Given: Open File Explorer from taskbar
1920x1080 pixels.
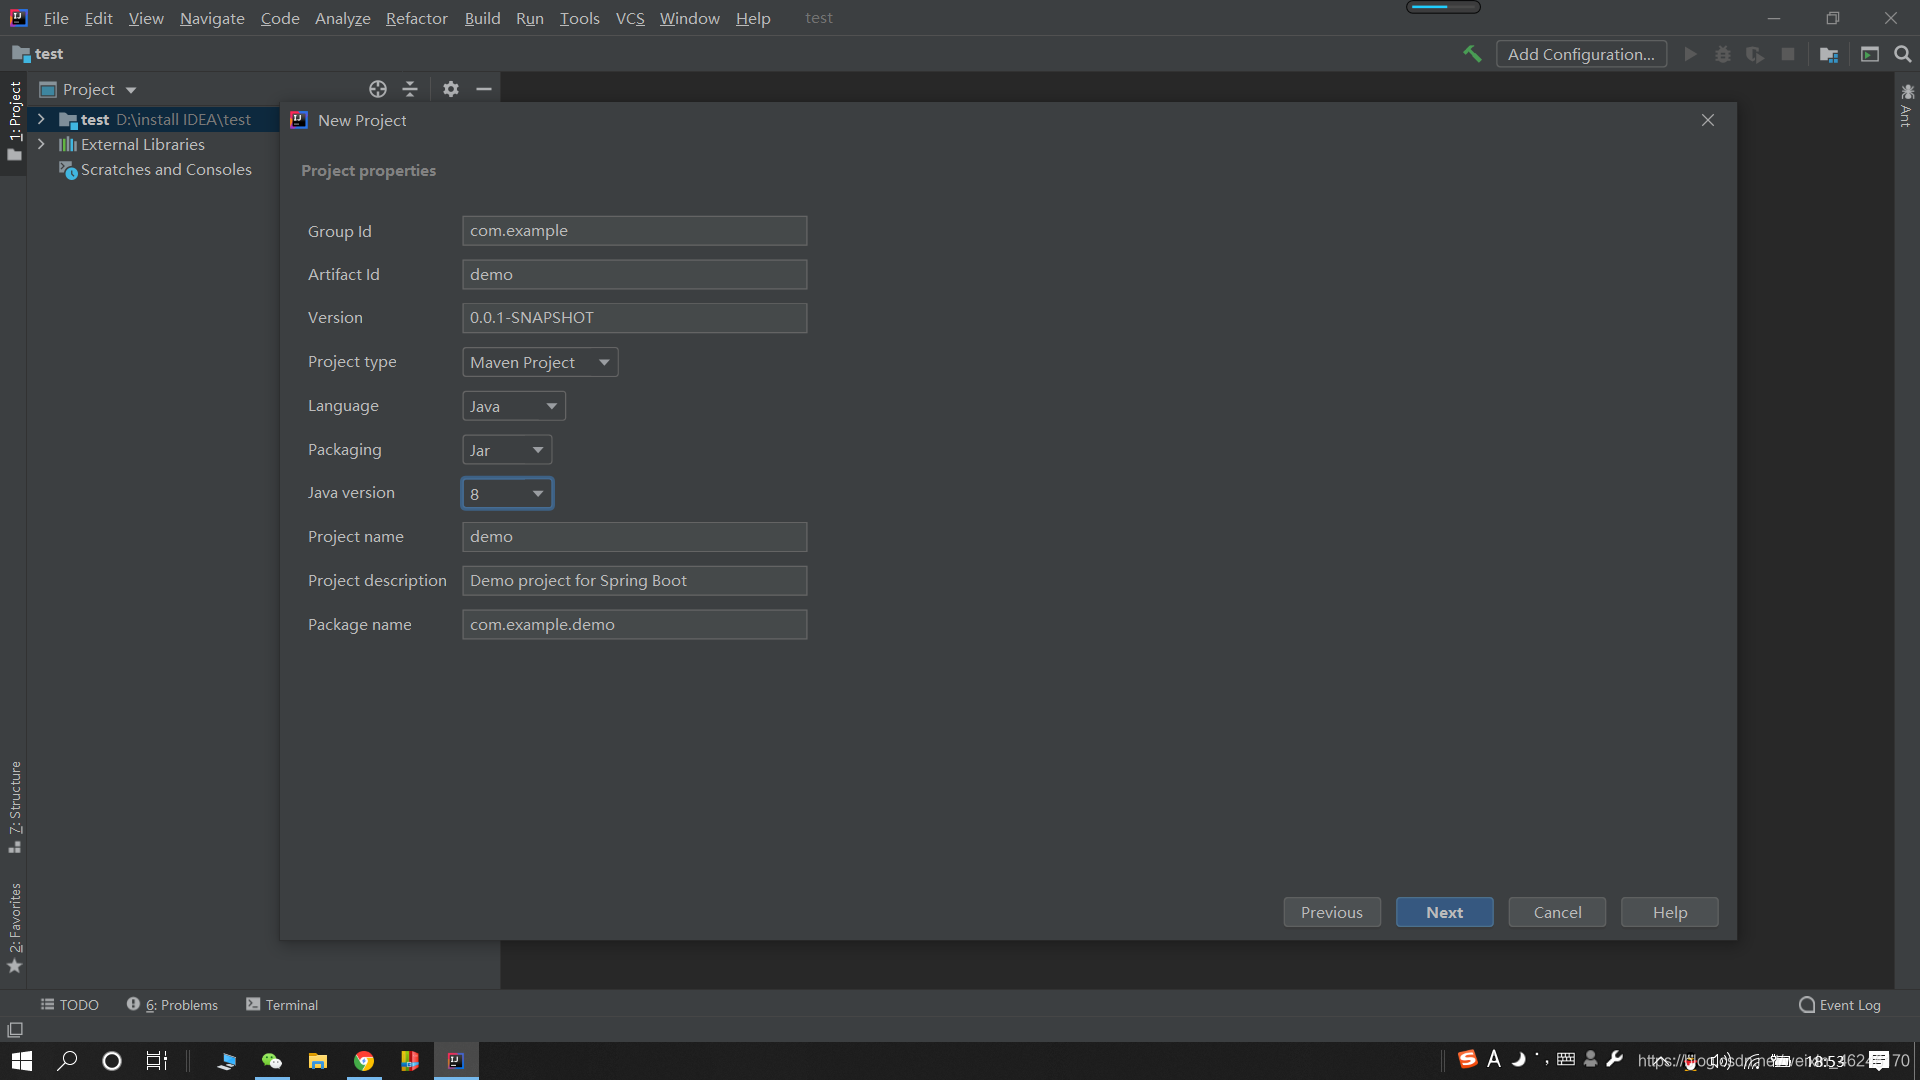Looking at the screenshot, I should [x=318, y=1061].
